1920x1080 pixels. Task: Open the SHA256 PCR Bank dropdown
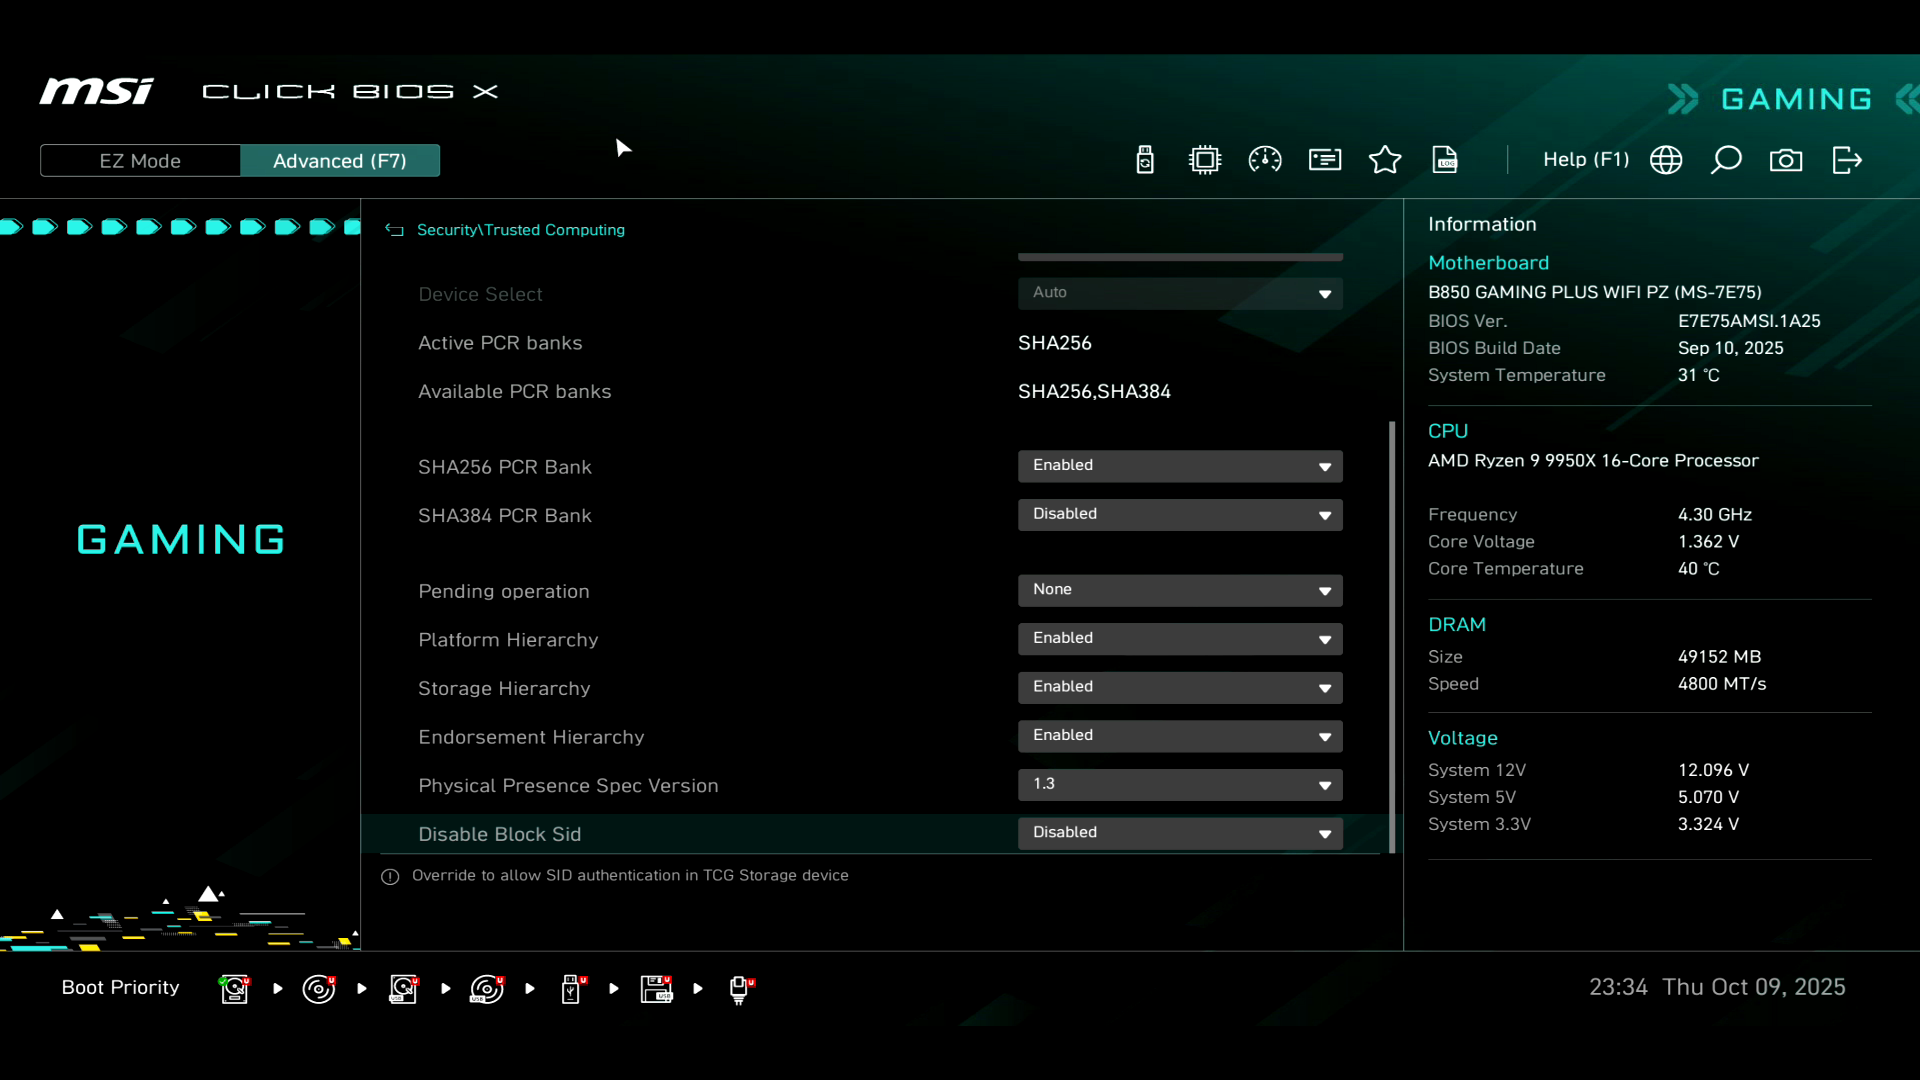[1180, 466]
